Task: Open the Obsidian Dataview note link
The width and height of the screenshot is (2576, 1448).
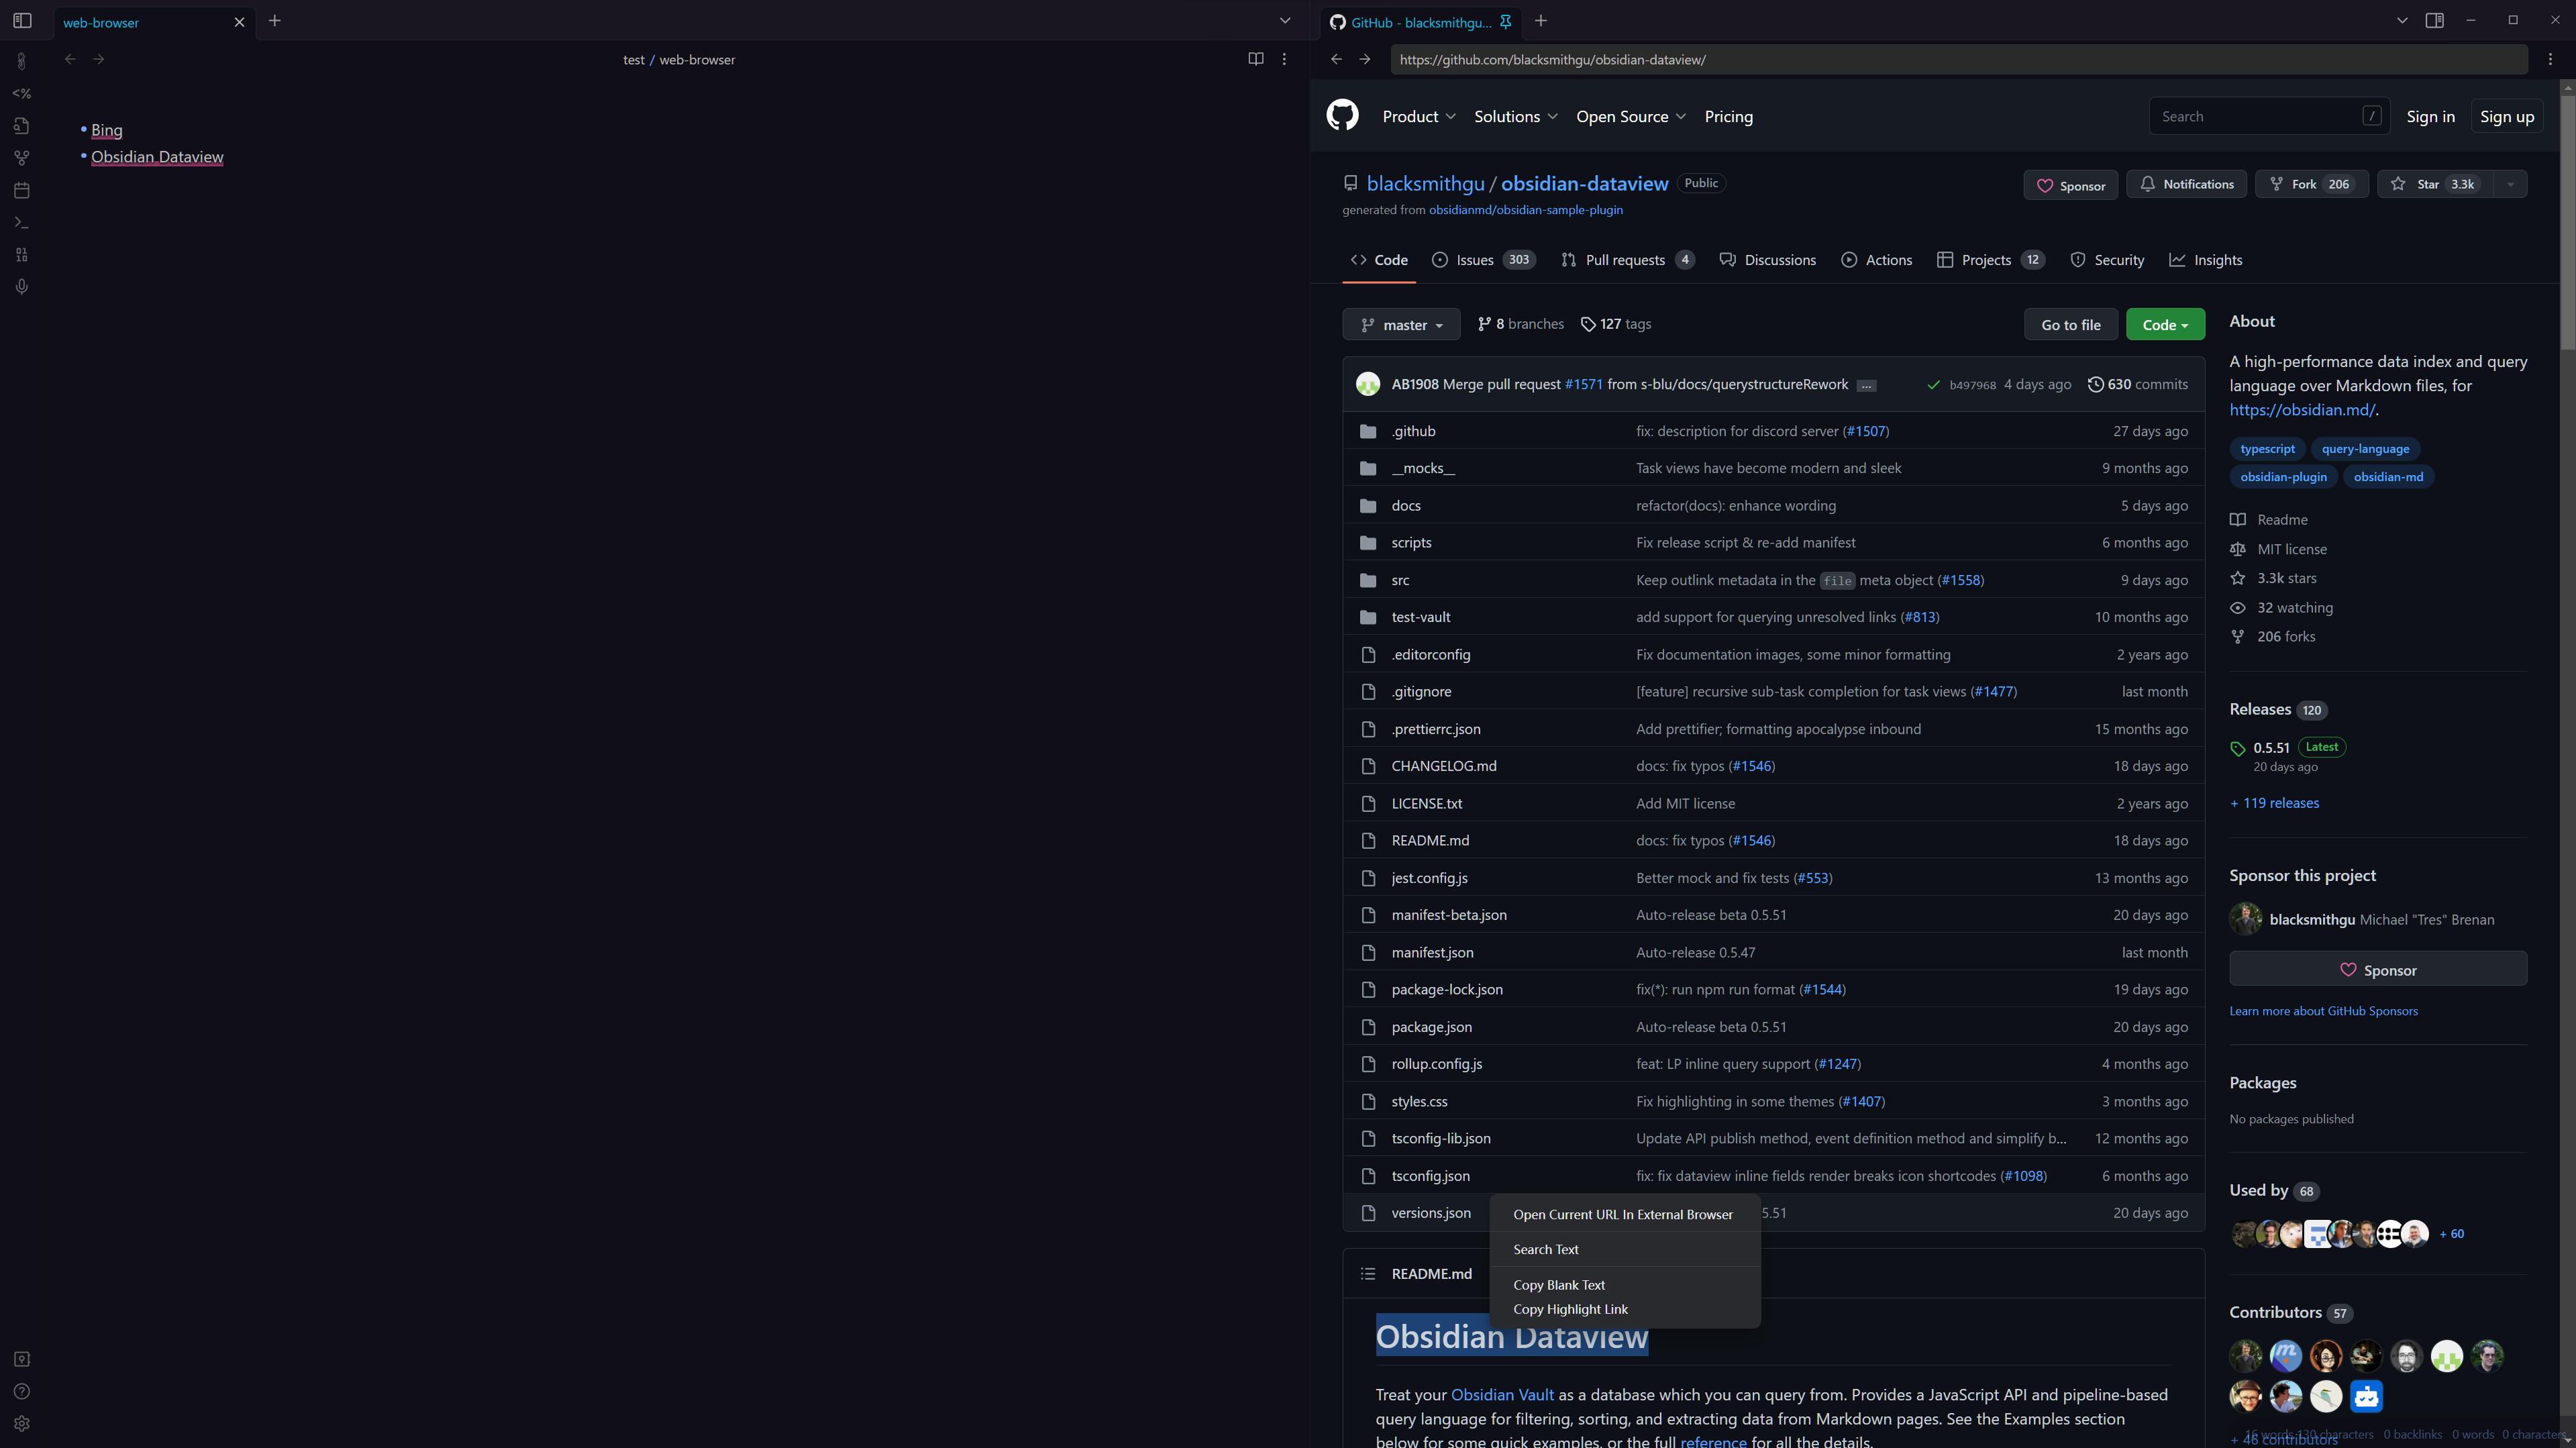Action: tap(157, 157)
